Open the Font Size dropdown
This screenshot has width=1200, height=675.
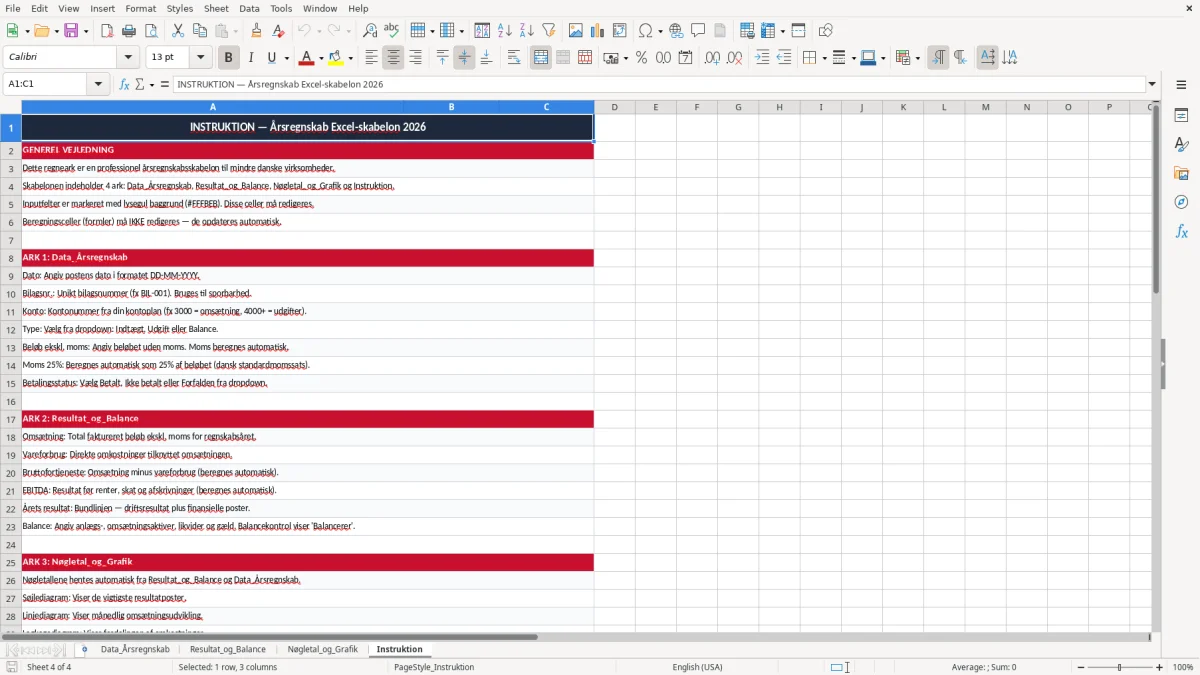[x=201, y=58]
